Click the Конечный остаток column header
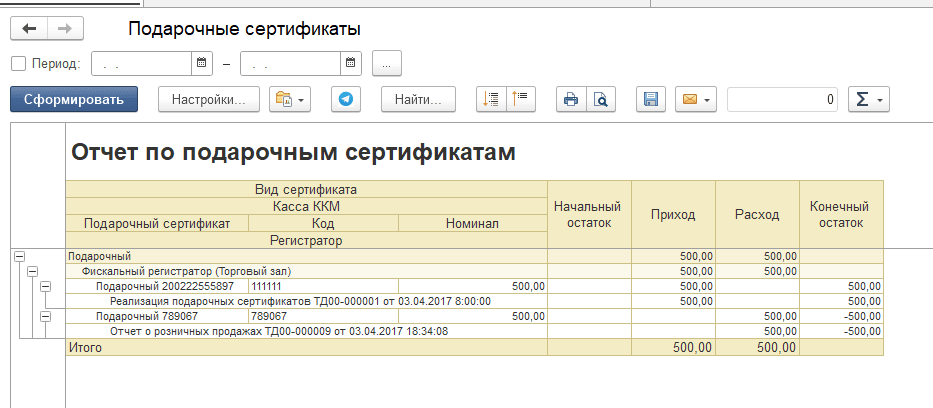 pos(841,215)
